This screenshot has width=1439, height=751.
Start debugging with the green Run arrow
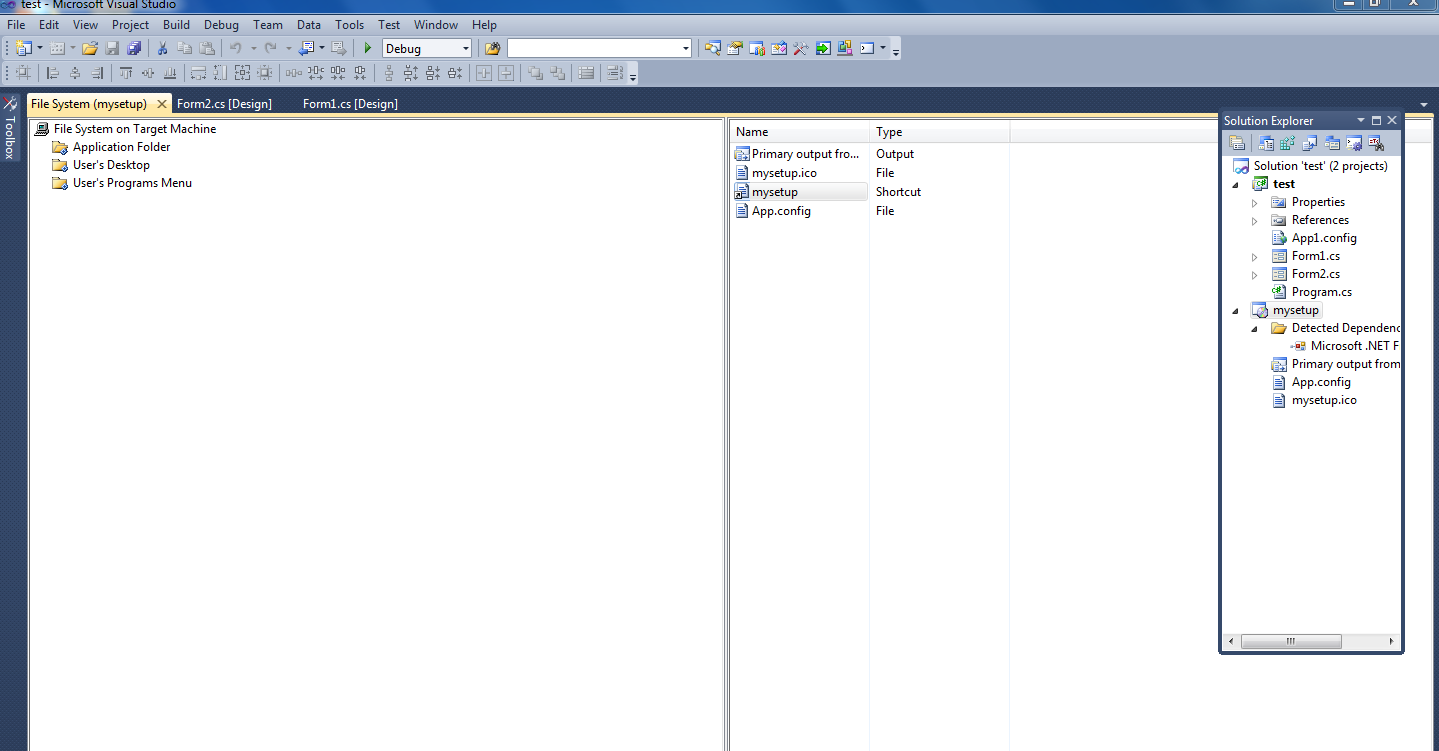click(x=366, y=47)
